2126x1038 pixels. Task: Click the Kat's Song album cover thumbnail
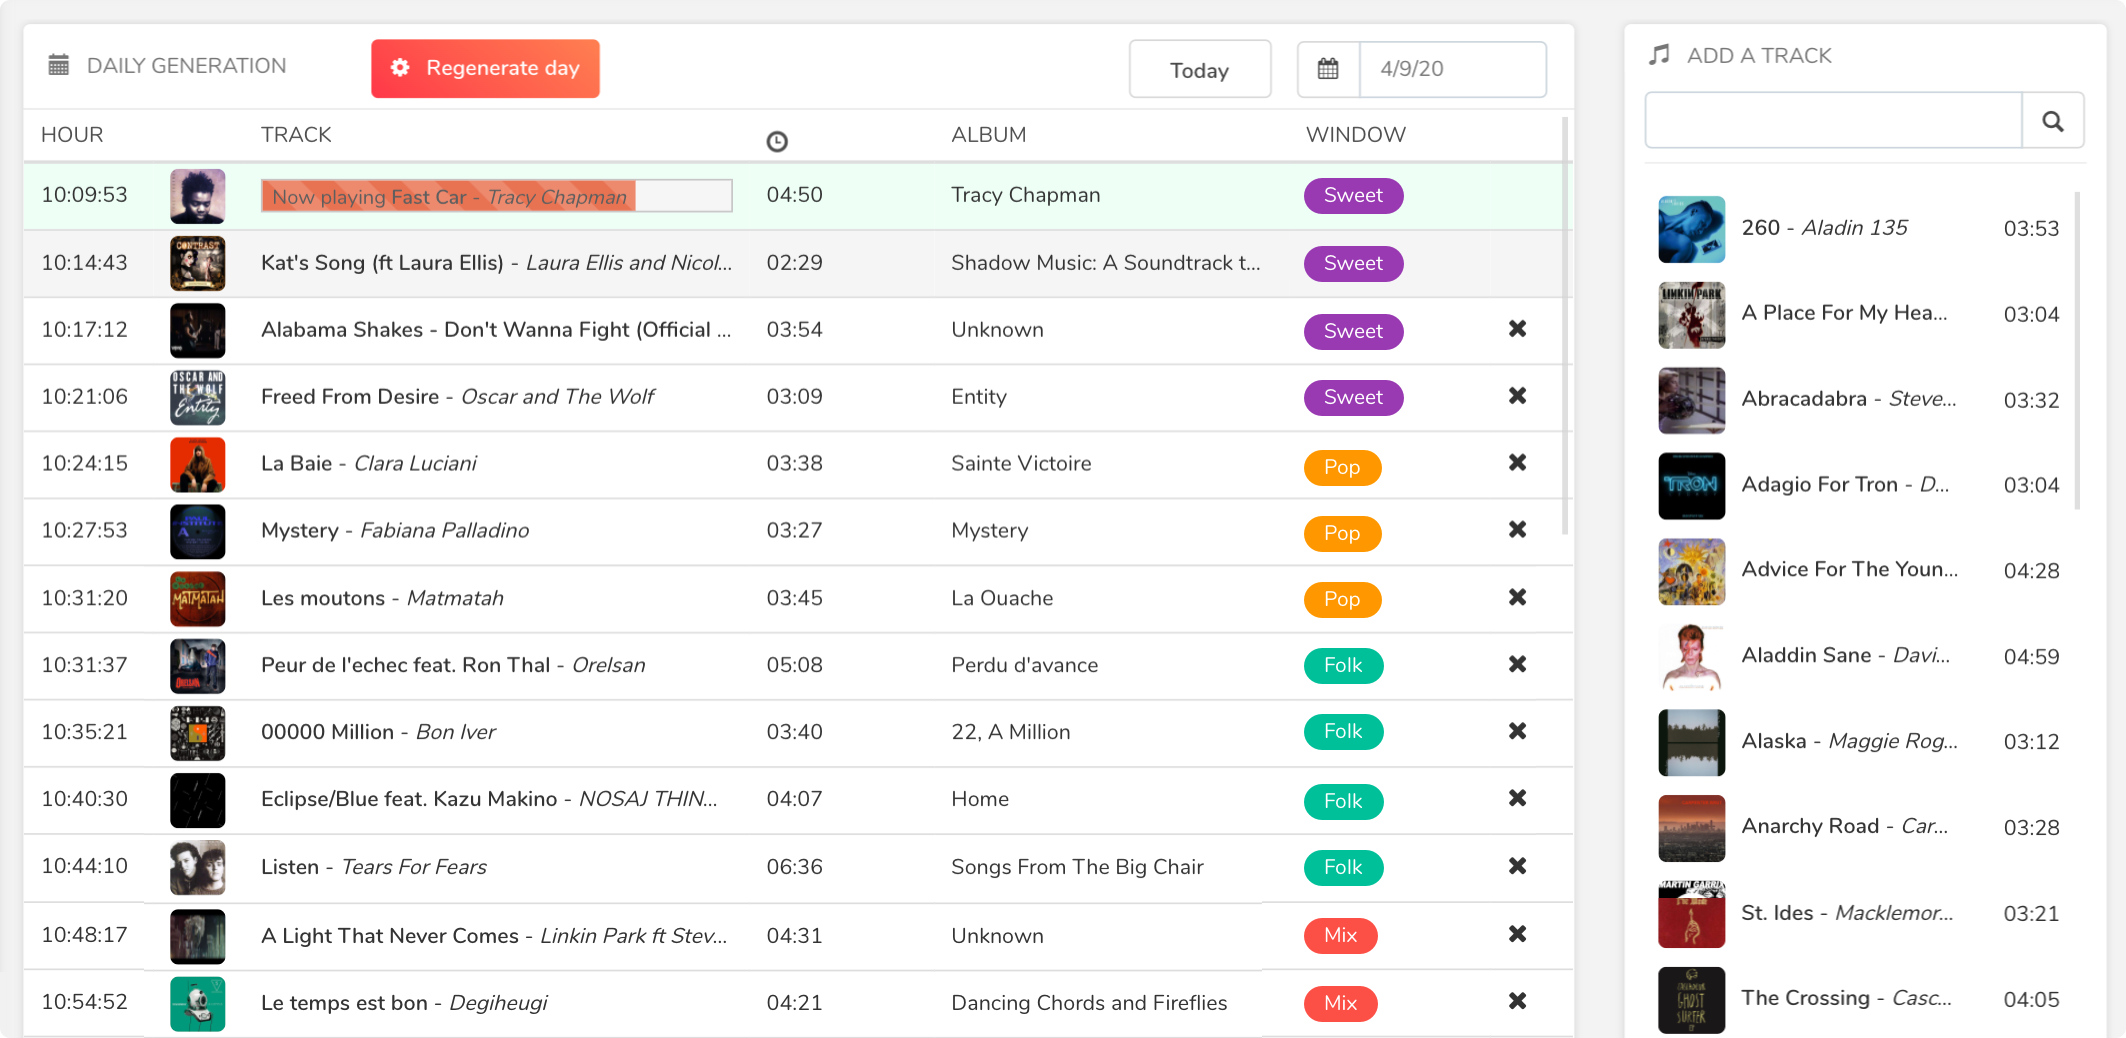pyautogui.click(x=197, y=263)
